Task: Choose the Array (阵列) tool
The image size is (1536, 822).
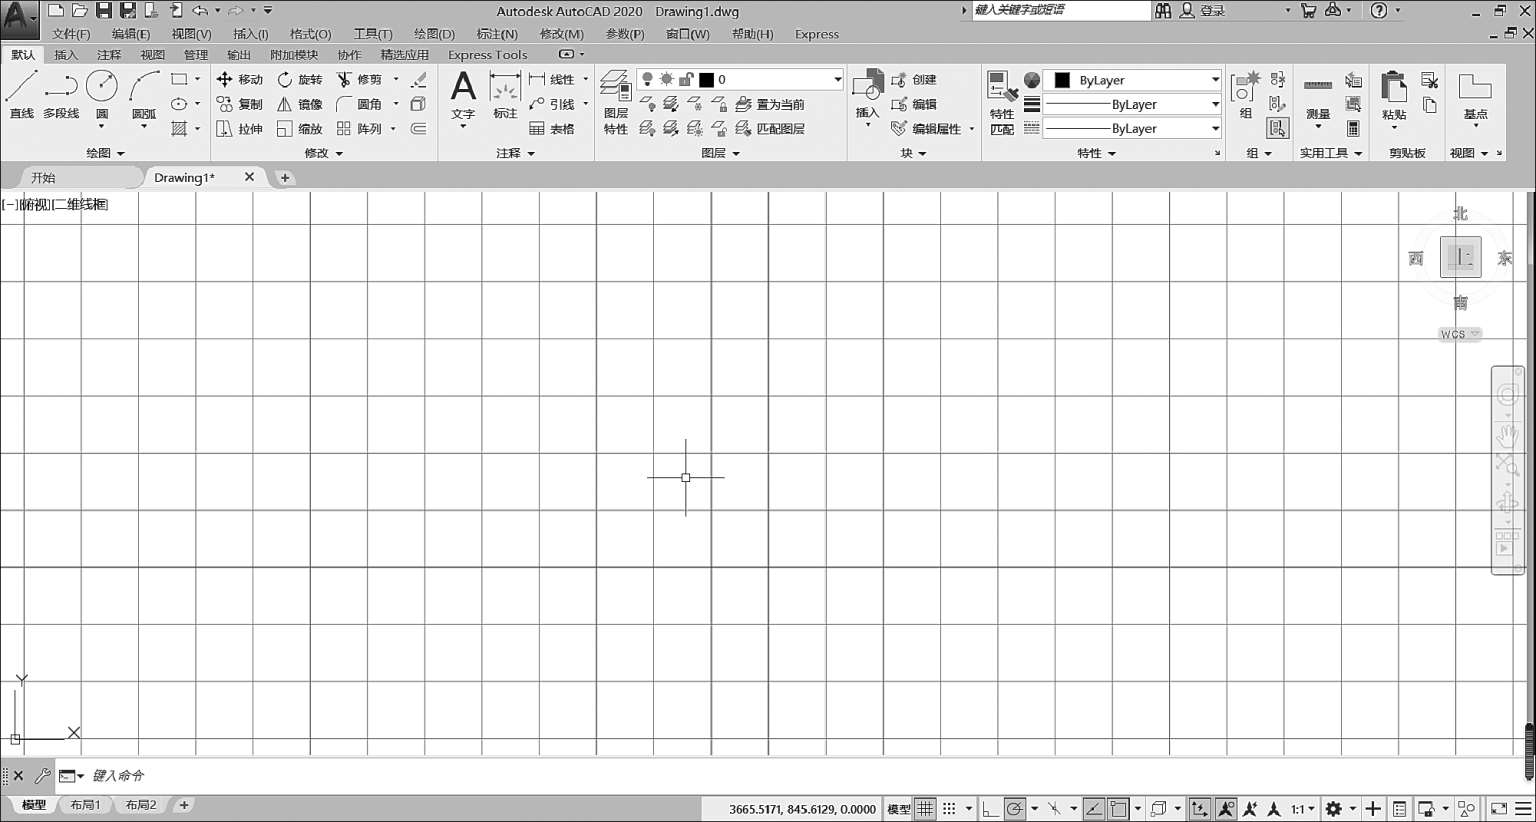Action: point(359,129)
